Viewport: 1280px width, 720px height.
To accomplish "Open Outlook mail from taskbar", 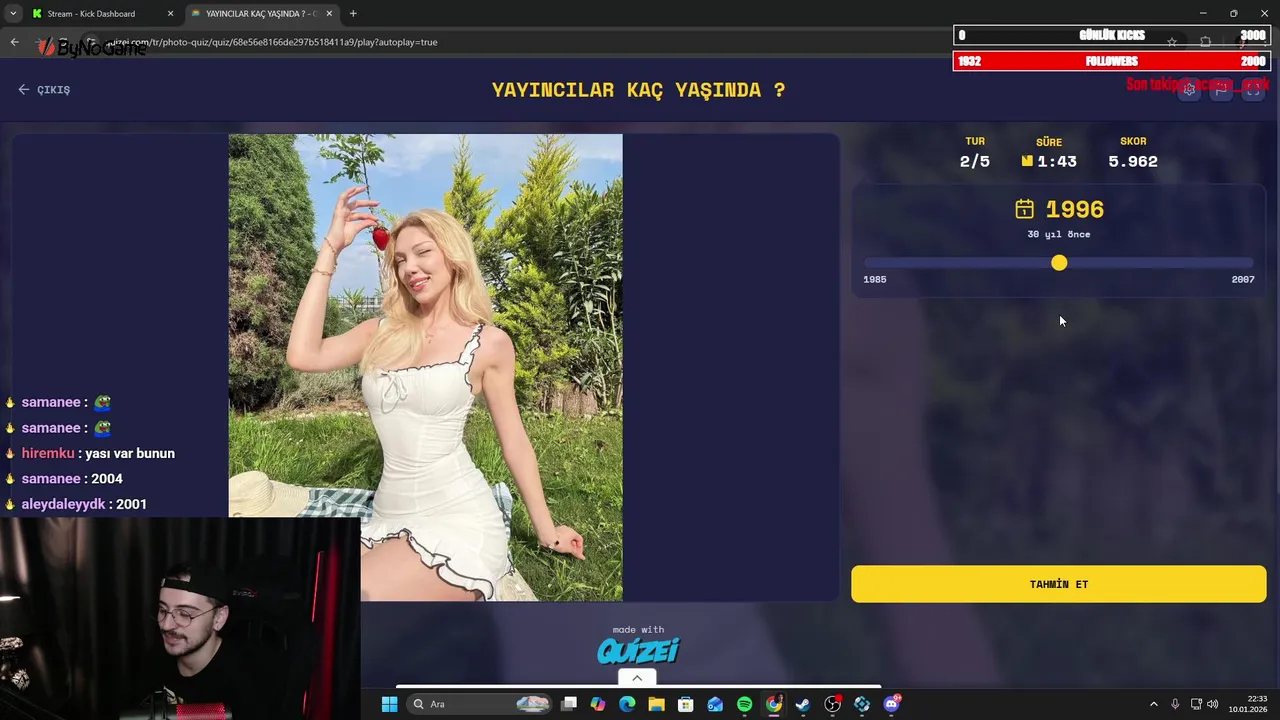I will pos(715,704).
